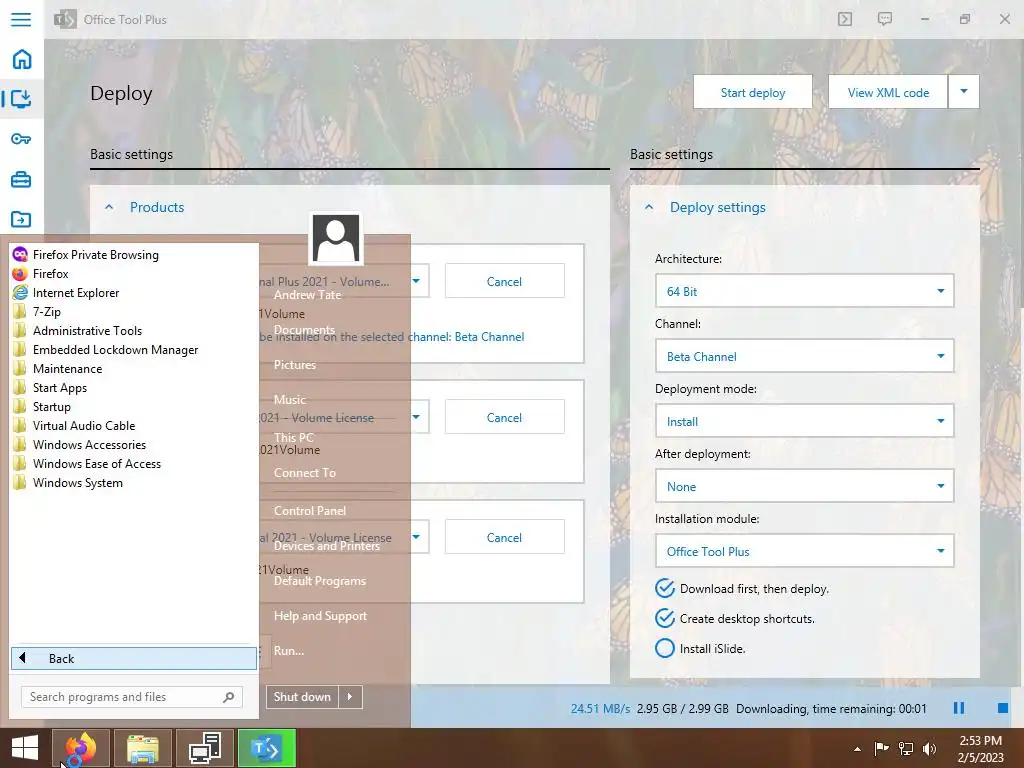Open the Toolbox briefcase icon in sidebar
The height and width of the screenshot is (768, 1024).
[21, 179]
